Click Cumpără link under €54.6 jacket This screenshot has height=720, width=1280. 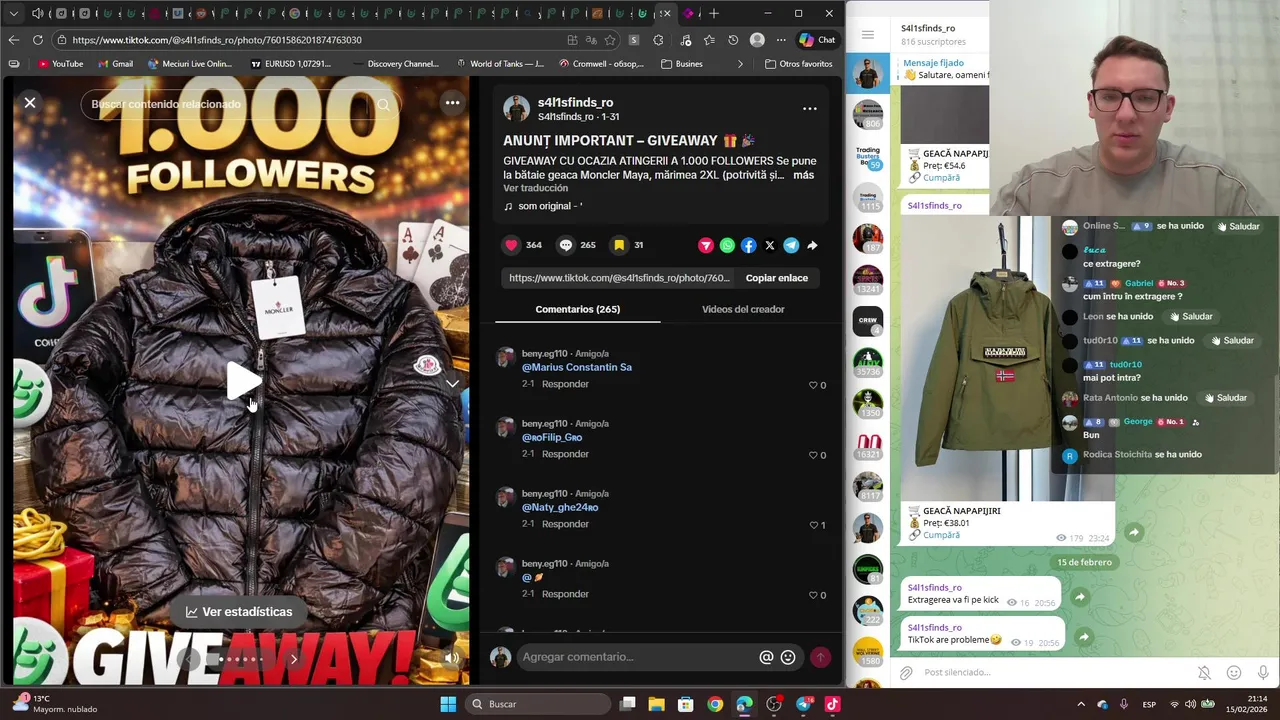point(941,178)
